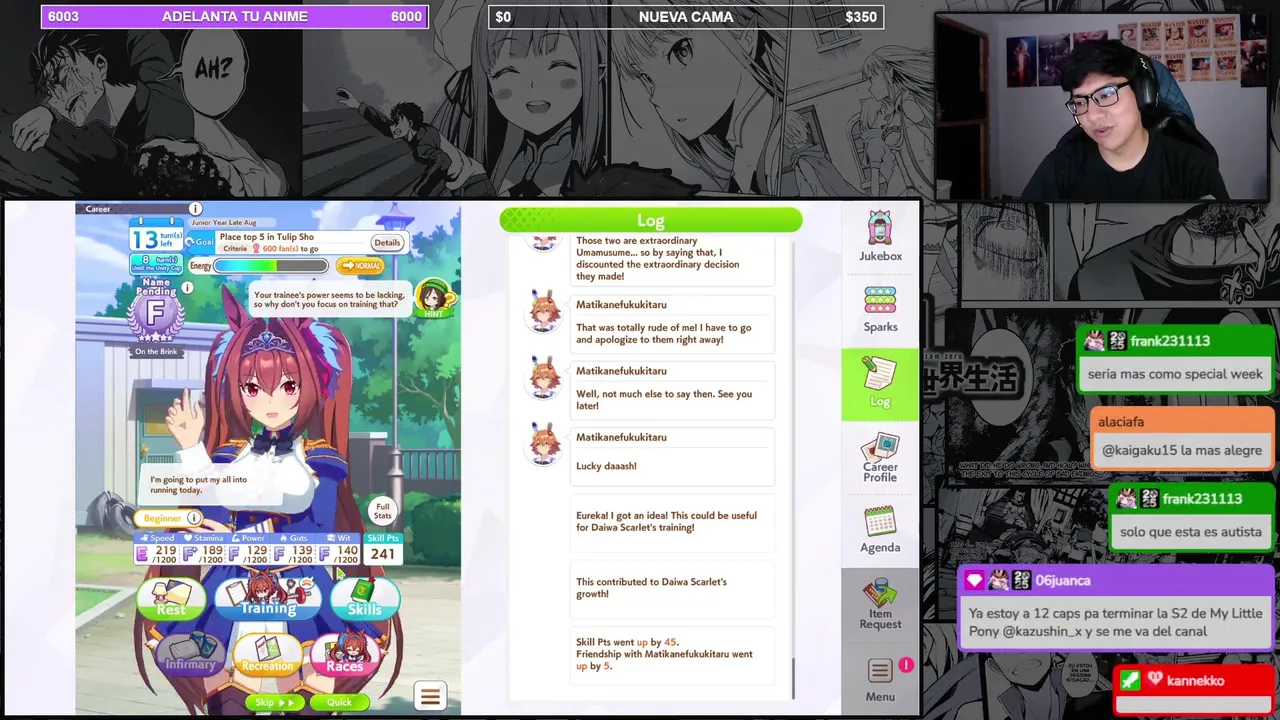This screenshot has height=720, width=1280.
Task: Click the info icon next to Name Pending
Action: click(x=187, y=287)
